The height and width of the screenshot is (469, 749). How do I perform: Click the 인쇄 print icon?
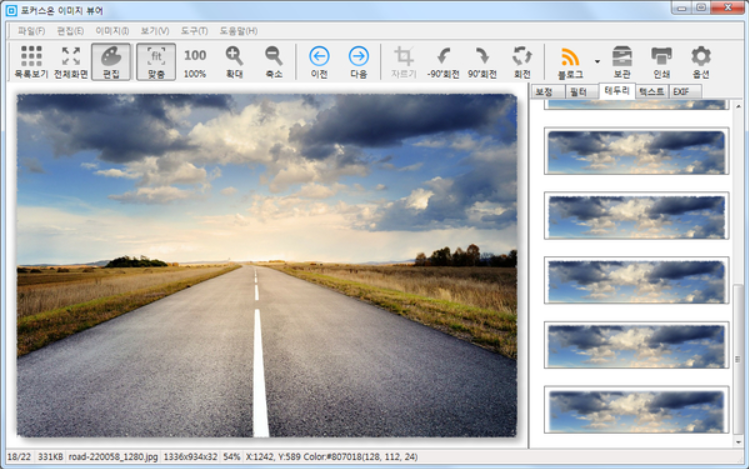(661, 61)
